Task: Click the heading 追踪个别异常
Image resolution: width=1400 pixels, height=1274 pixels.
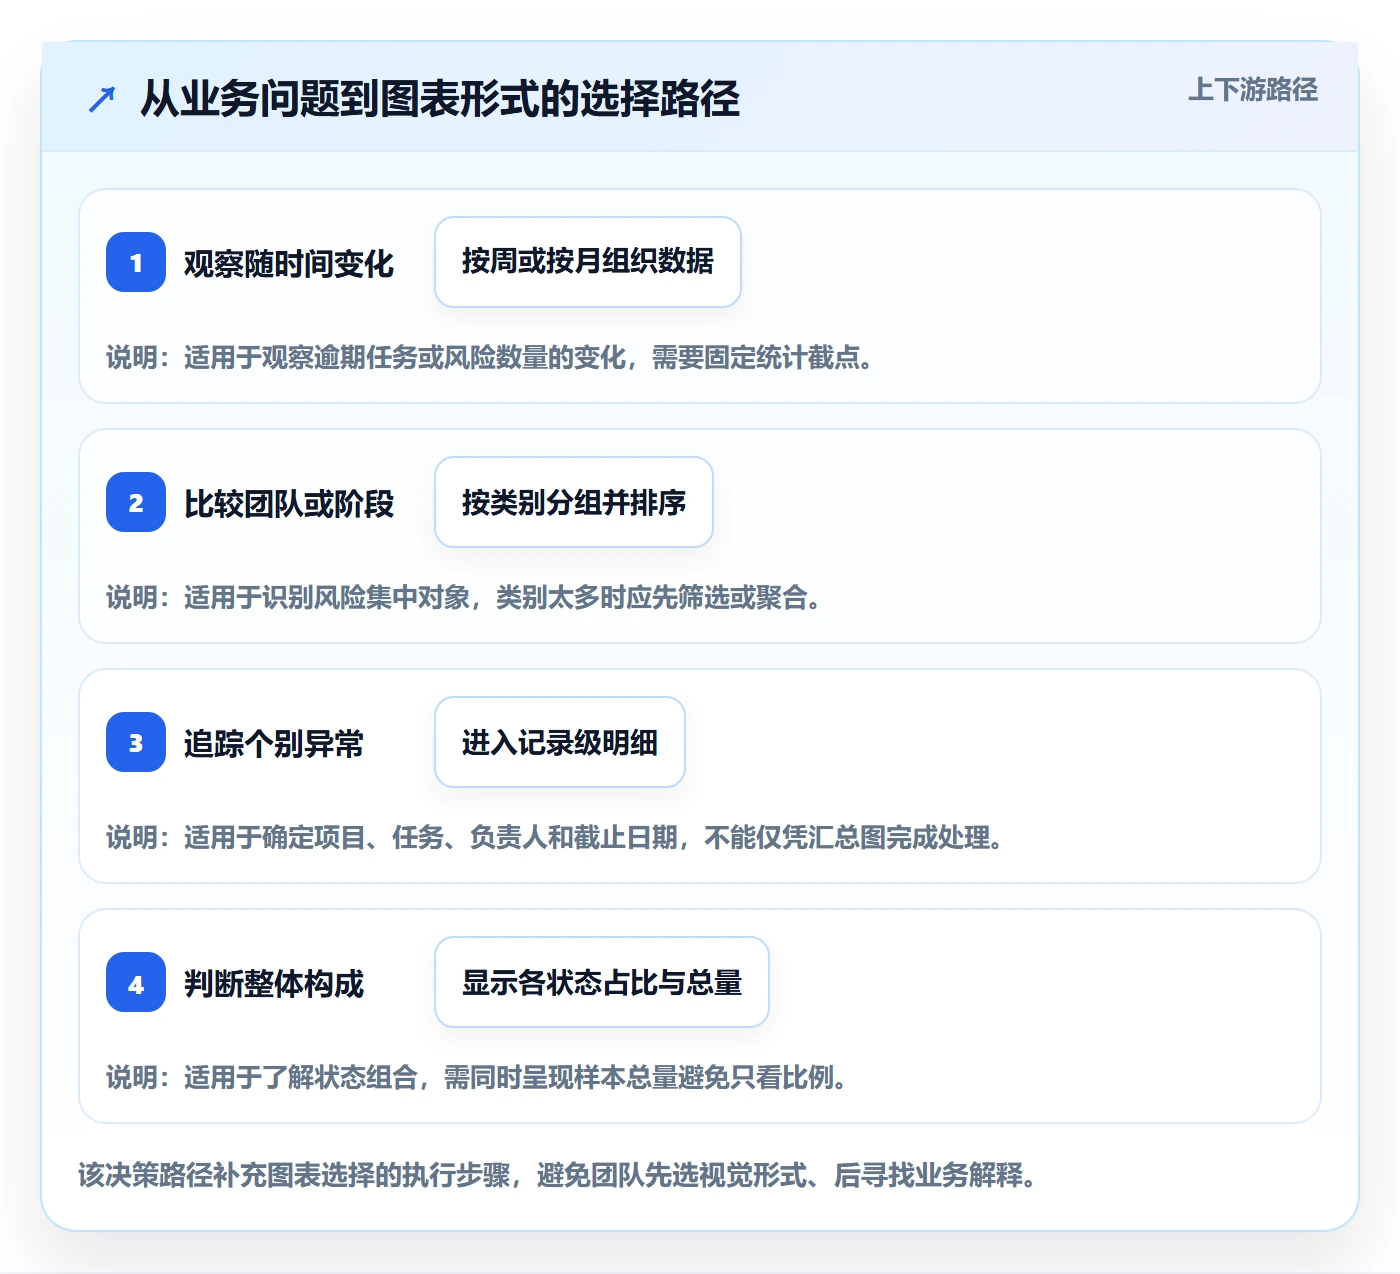Action: click(274, 743)
